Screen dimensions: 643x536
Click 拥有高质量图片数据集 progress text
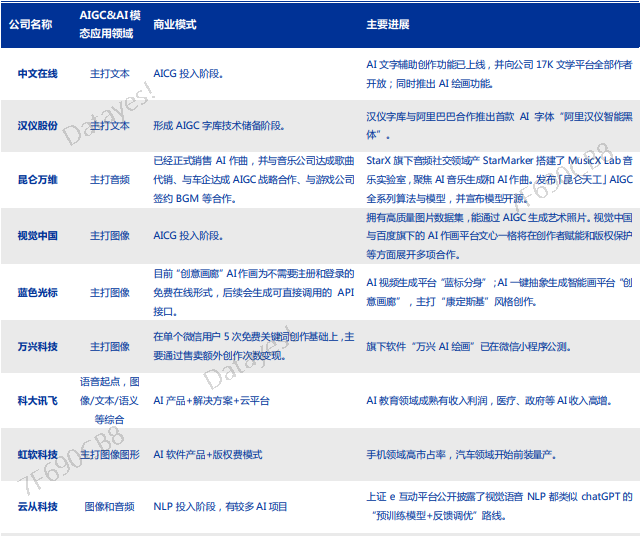point(499,236)
